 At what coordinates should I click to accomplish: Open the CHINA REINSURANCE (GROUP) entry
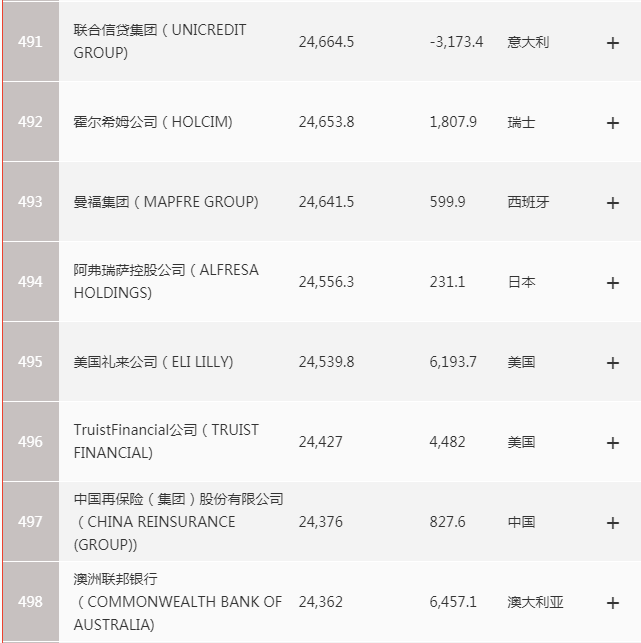178,522
